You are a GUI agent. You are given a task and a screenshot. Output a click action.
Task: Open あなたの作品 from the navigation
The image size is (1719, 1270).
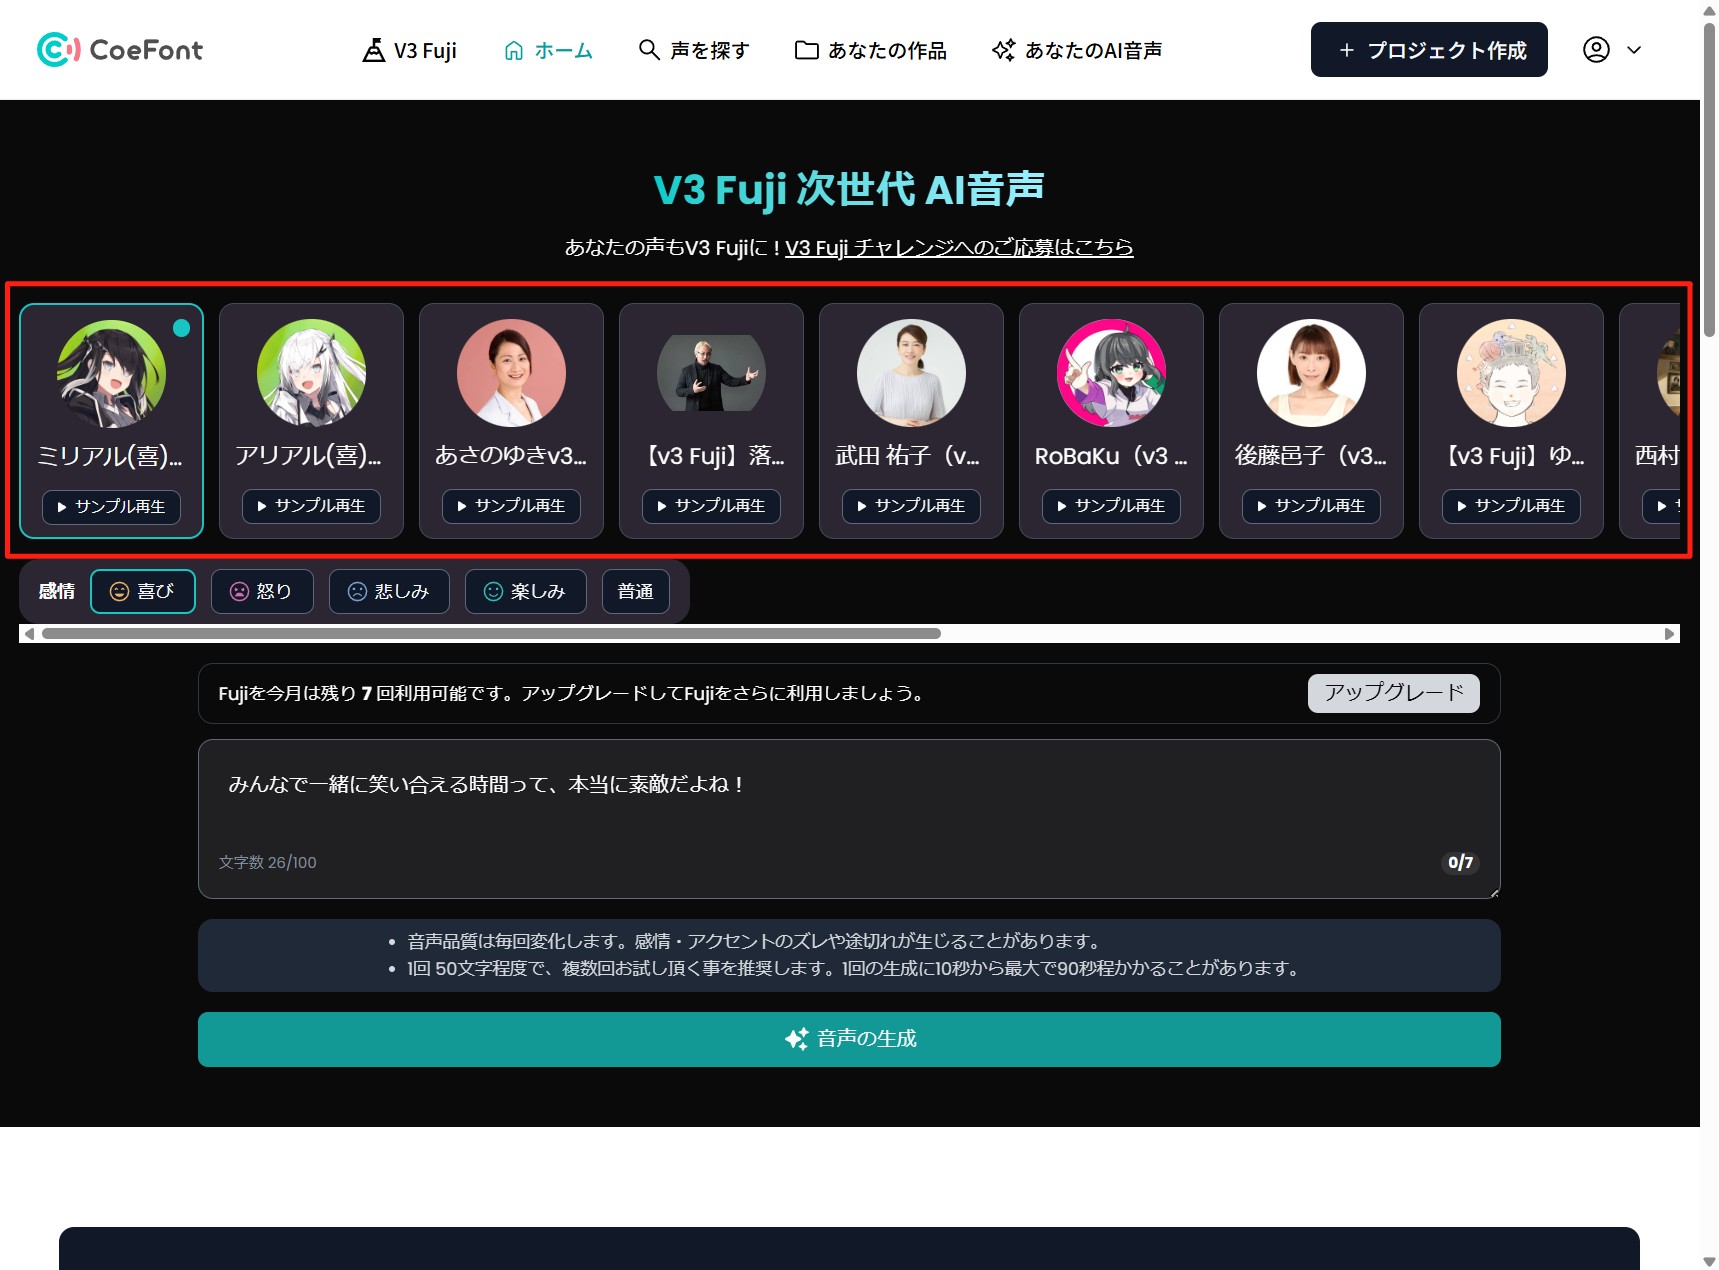pyautogui.click(x=870, y=50)
